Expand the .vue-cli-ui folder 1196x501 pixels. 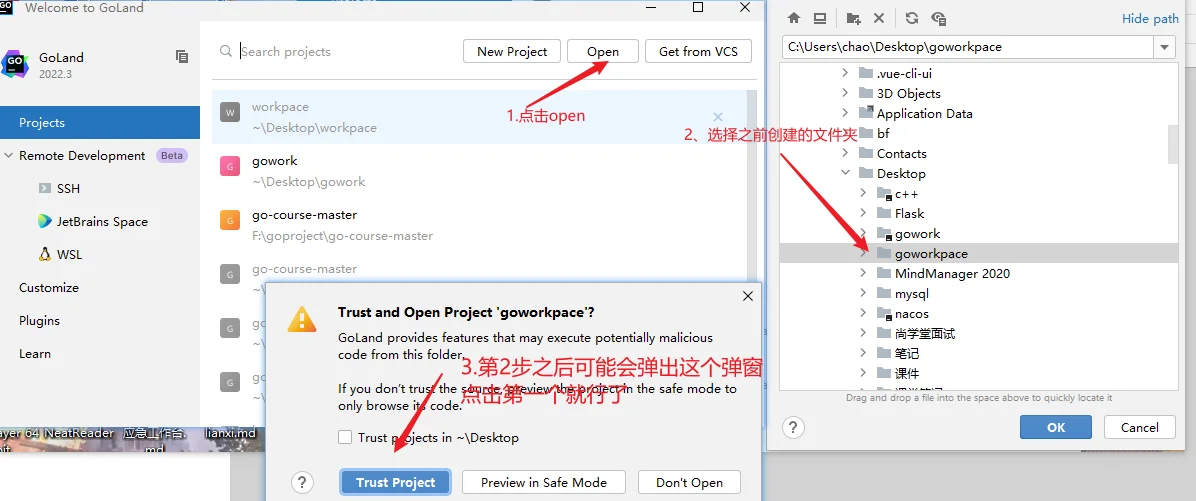point(845,73)
